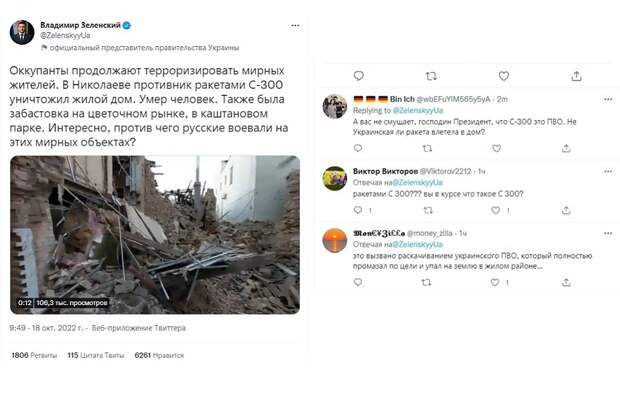This screenshot has width=620, height=413.
Task: Share the money_zilla reply
Action: click(x=566, y=282)
